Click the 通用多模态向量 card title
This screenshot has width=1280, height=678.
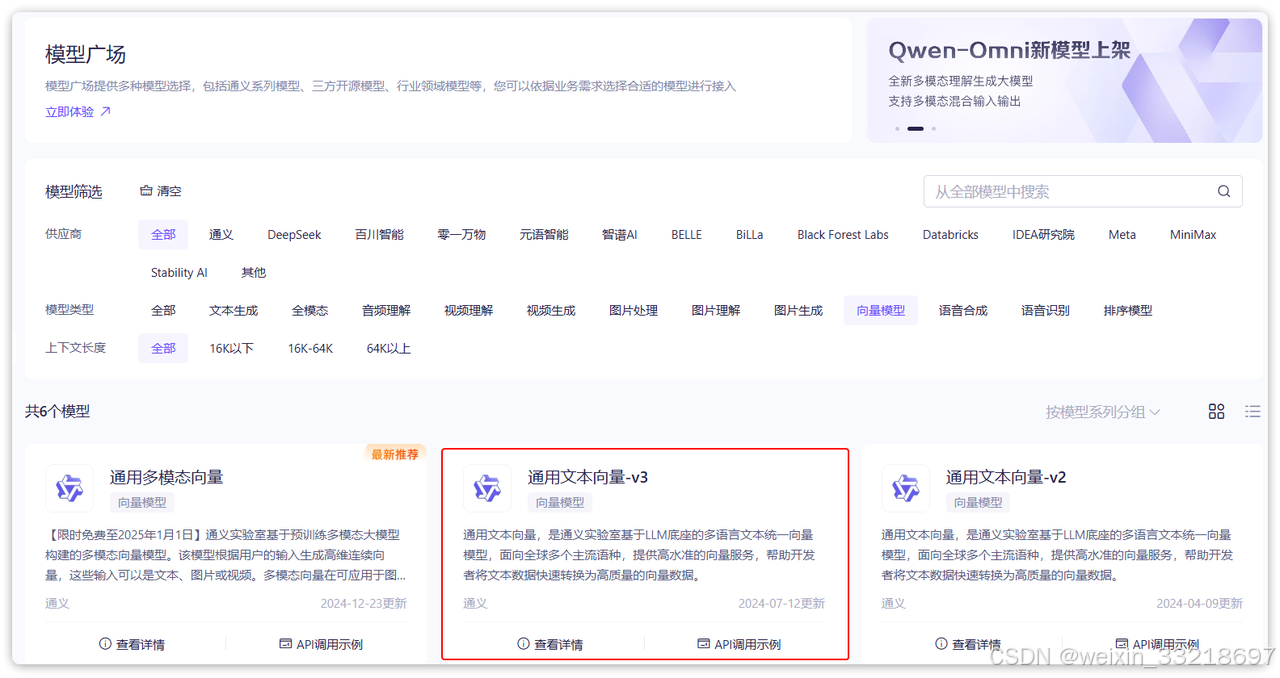[167, 477]
